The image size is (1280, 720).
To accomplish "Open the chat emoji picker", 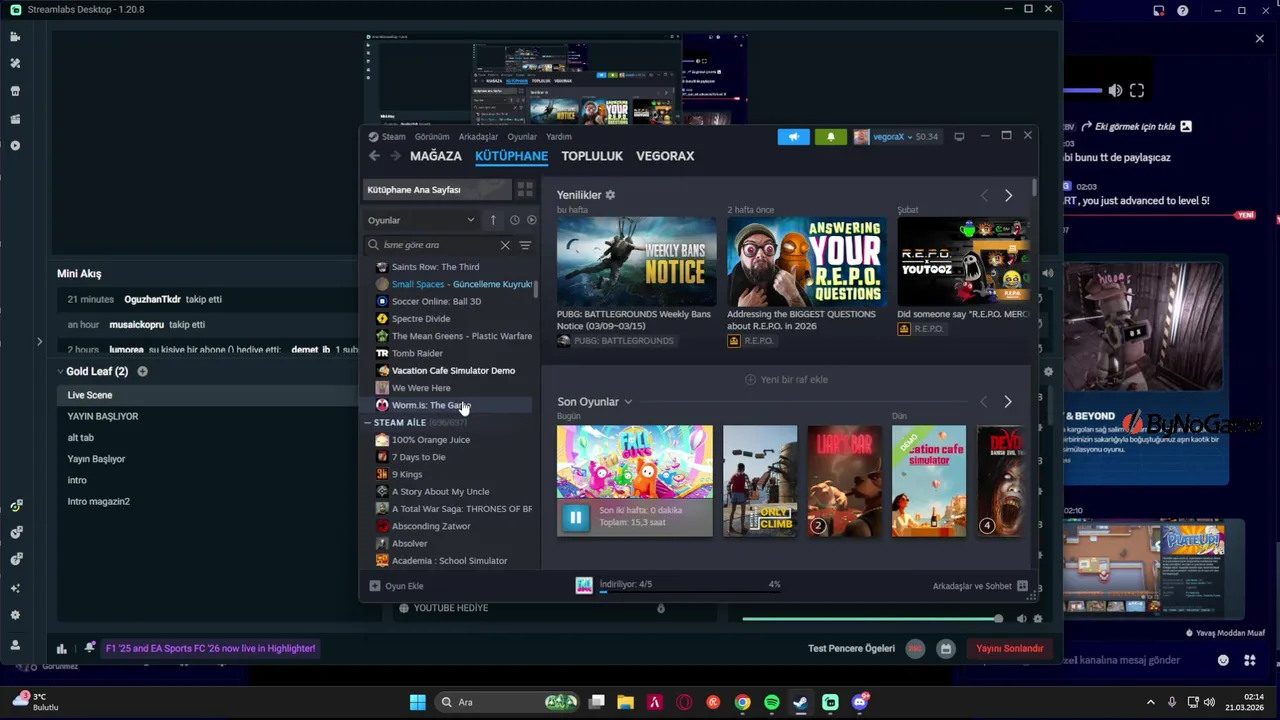I will tap(1223, 660).
